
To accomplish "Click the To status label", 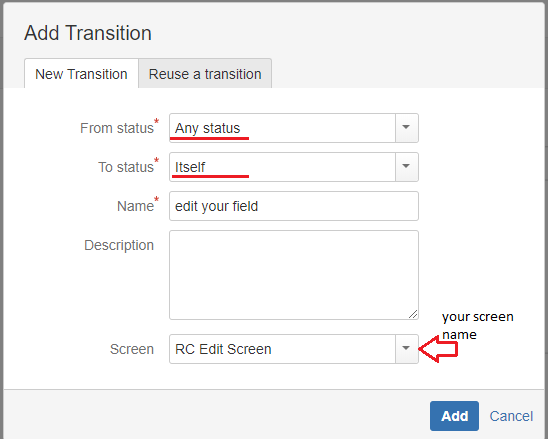I will pyautogui.click(x=126, y=167).
